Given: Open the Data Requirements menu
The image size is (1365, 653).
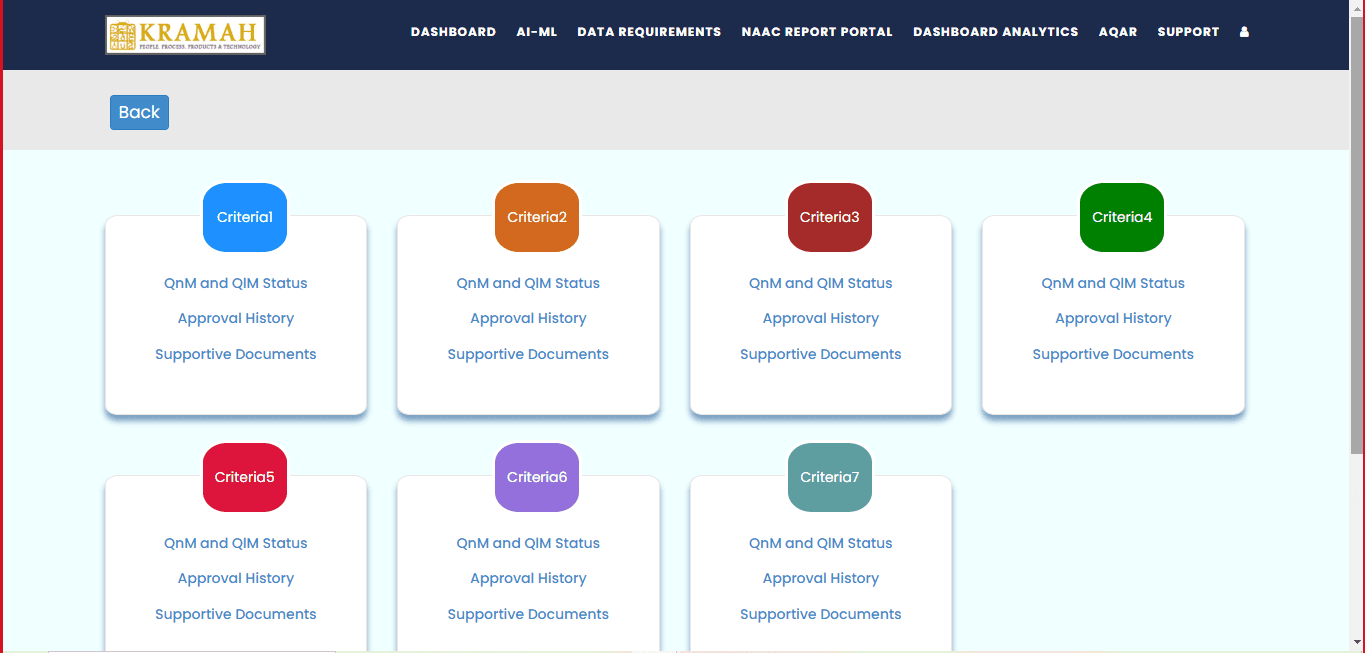Looking at the screenshot, I should 649,32.
